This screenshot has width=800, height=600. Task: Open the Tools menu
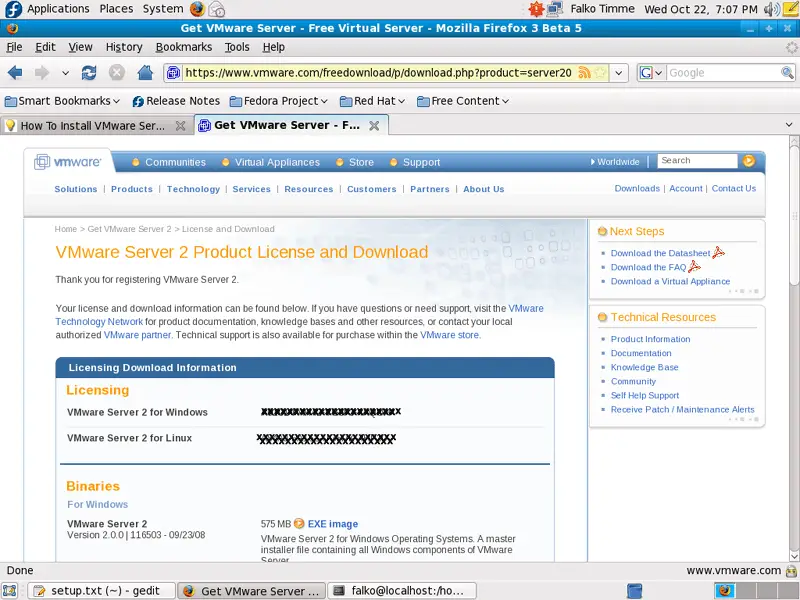237,47
